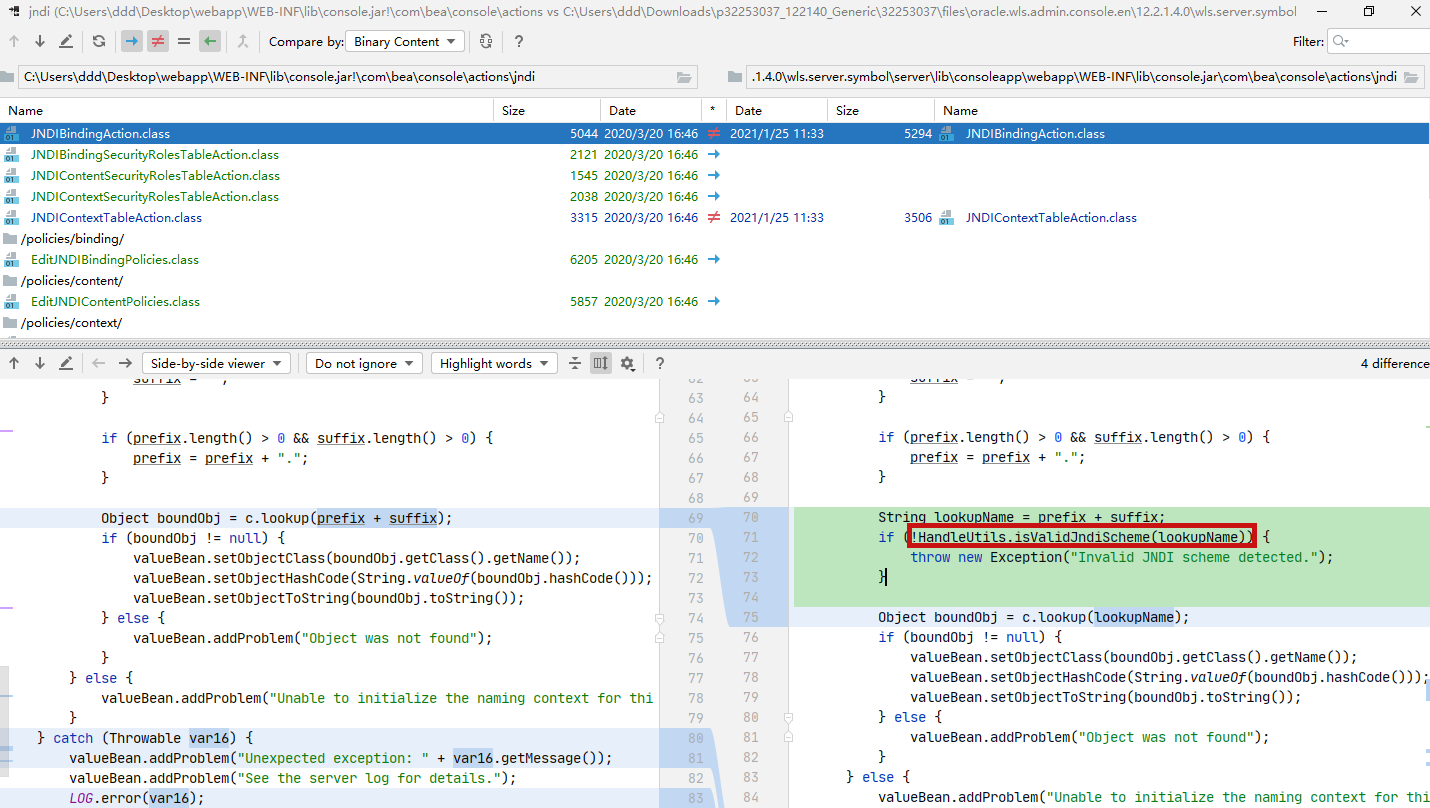Toggle synchronize scrolling icon
The height and width of the screenshot is (808, 1430).
pos(600,363)
